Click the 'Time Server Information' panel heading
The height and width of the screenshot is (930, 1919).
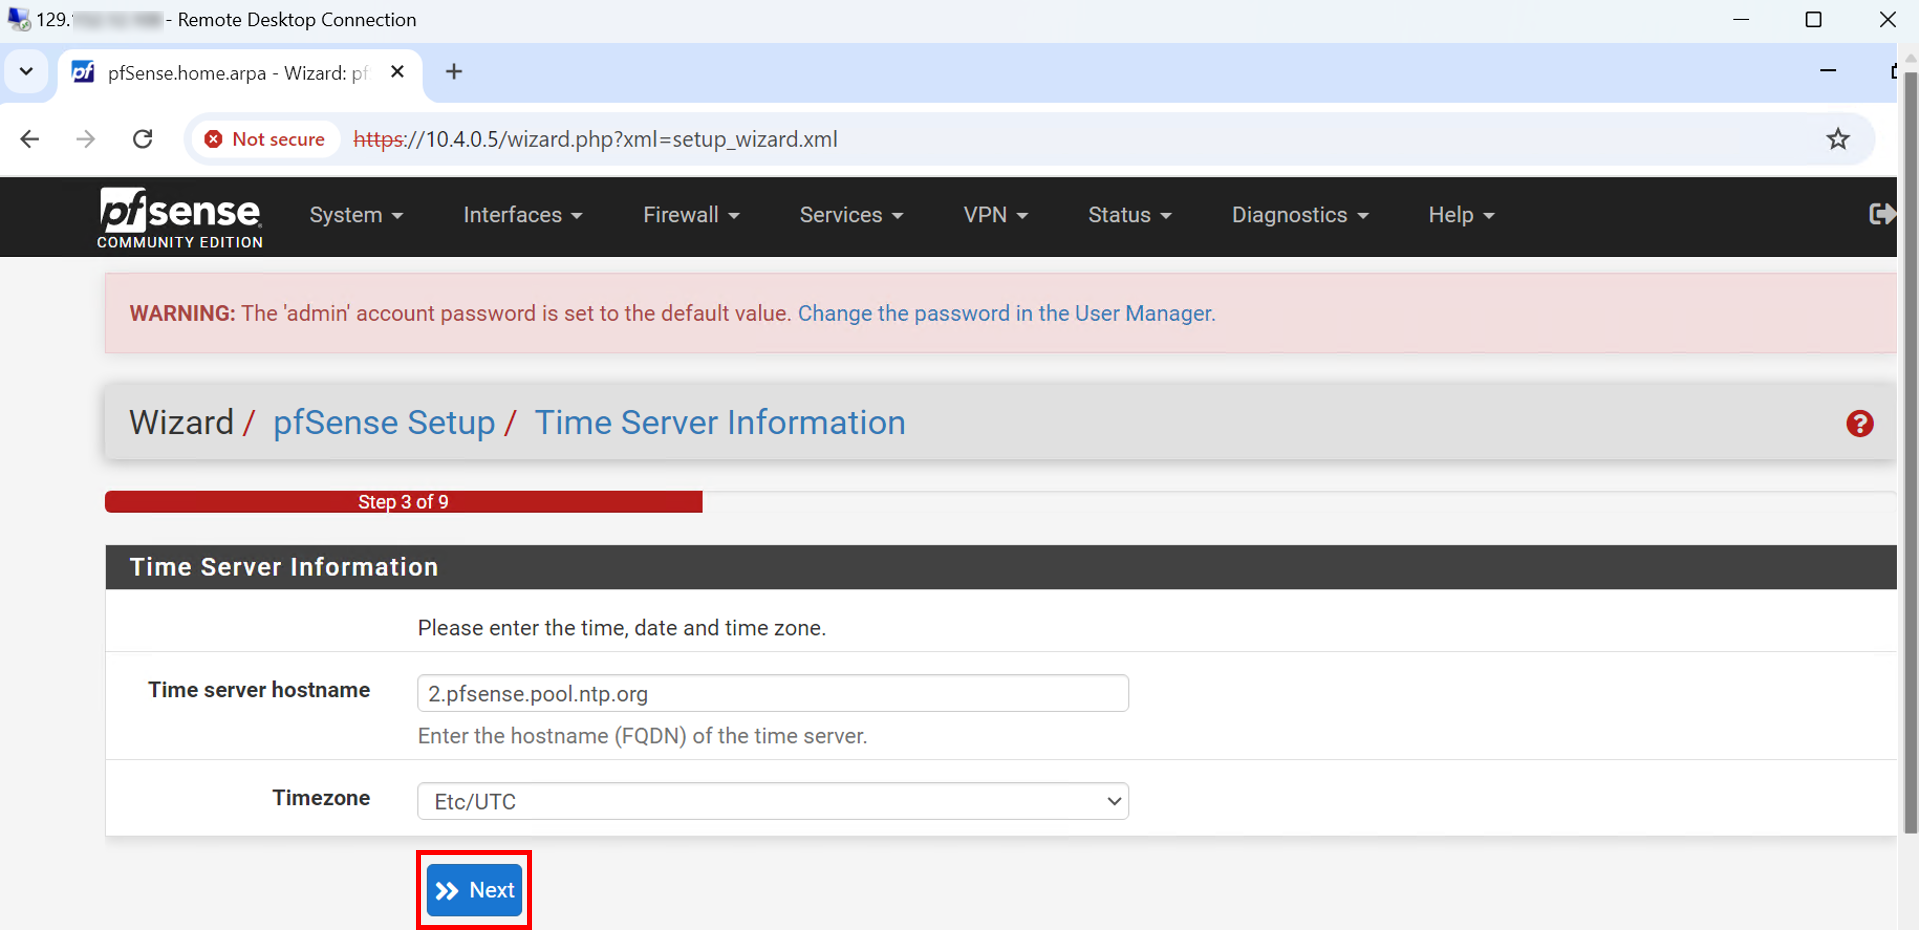pos(284,567)
